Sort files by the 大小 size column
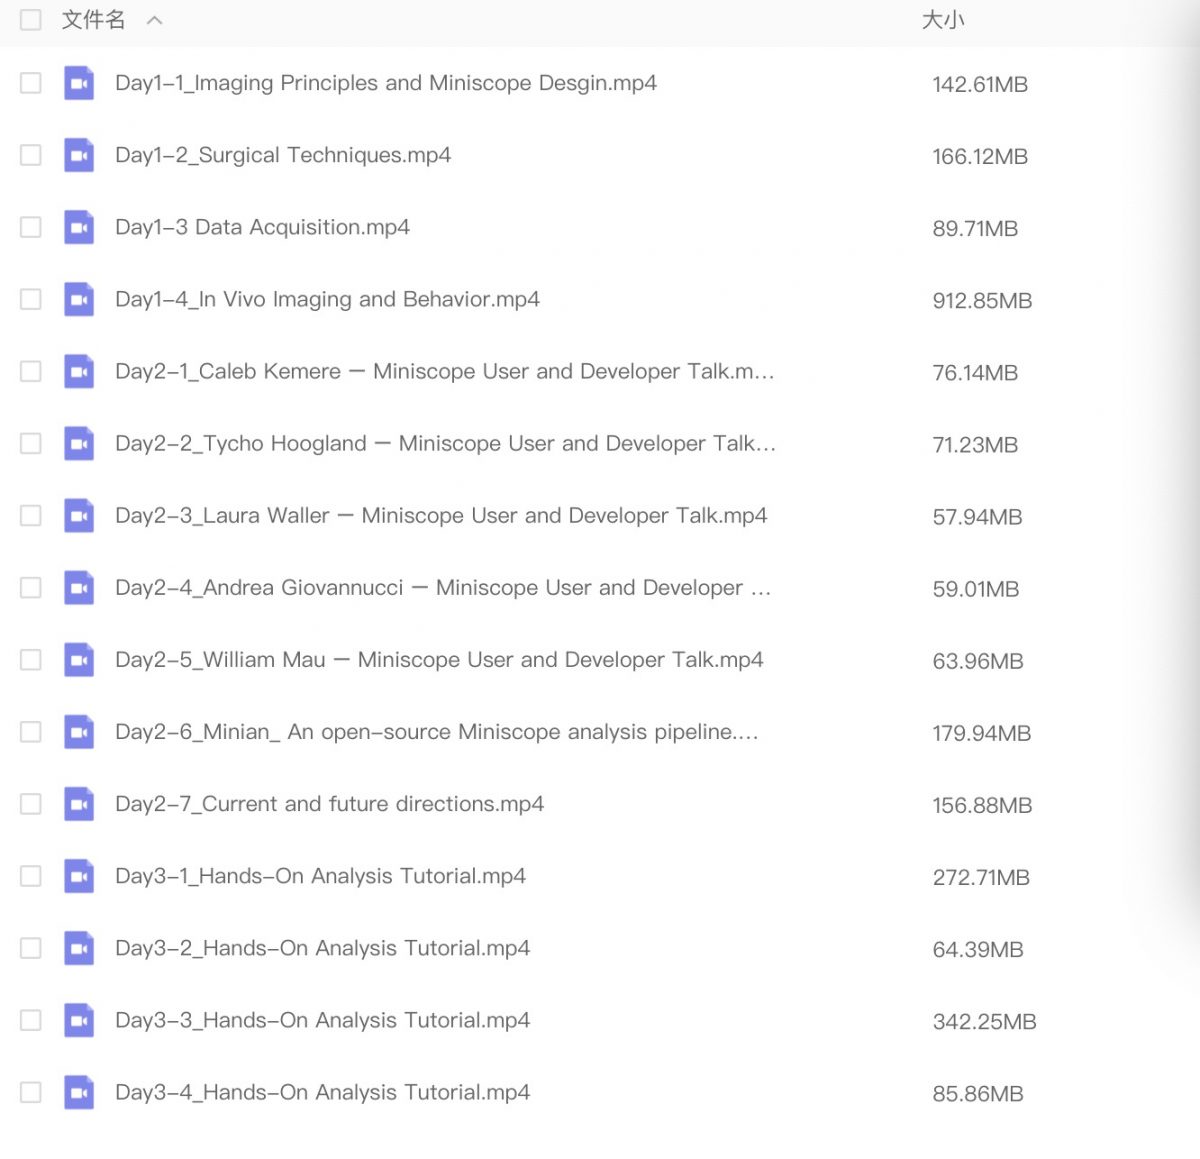 click(x=942, y=20)
